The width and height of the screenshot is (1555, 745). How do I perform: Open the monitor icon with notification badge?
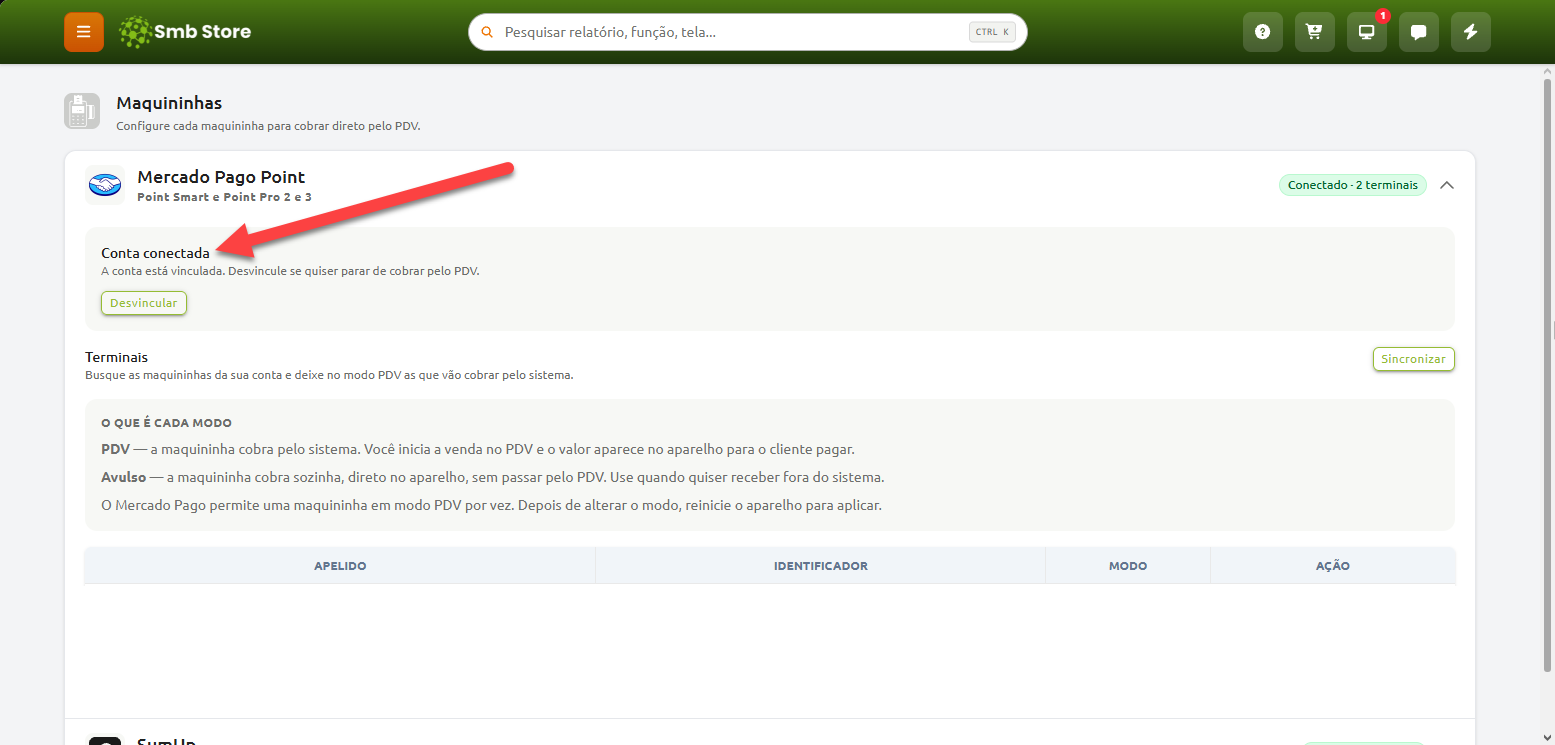coord(1367,32)
